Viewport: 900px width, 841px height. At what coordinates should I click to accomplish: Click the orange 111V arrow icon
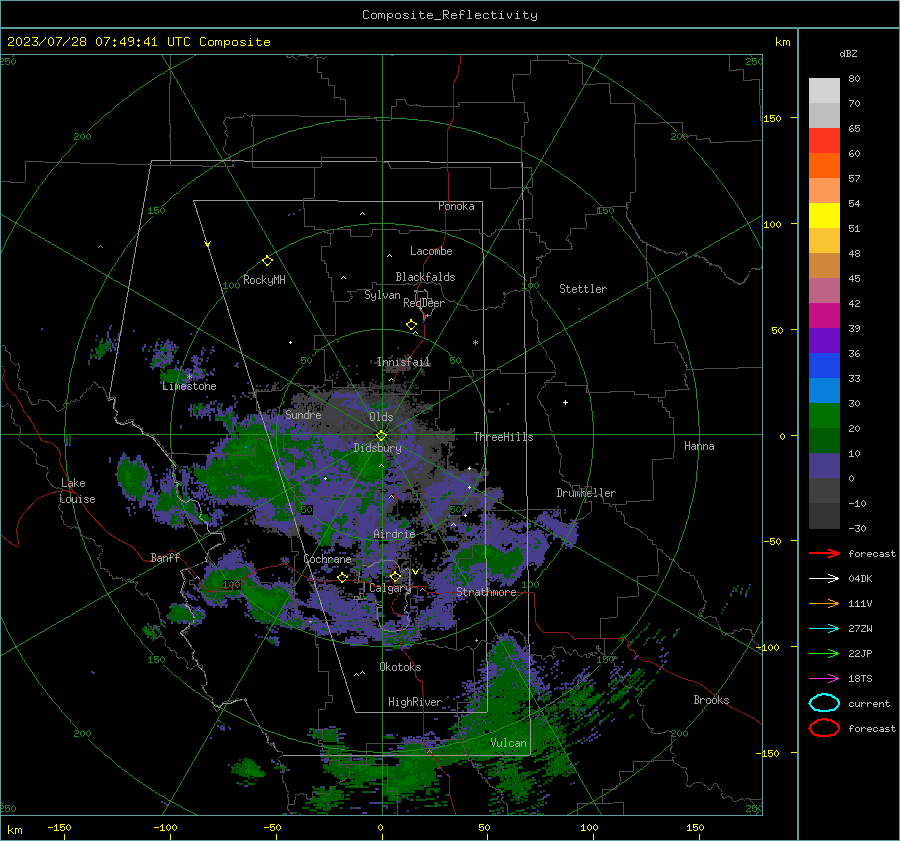pyautogui.click(x=824, y=603)
